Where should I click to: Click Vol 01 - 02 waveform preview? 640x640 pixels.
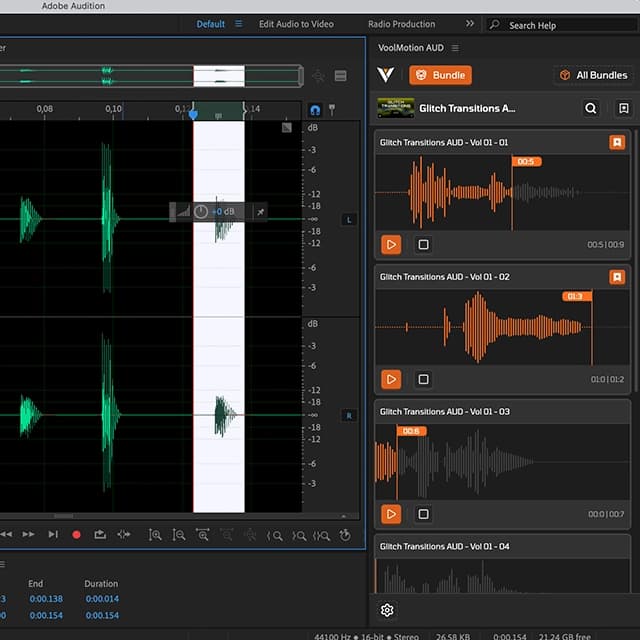(x=502, y=327)
